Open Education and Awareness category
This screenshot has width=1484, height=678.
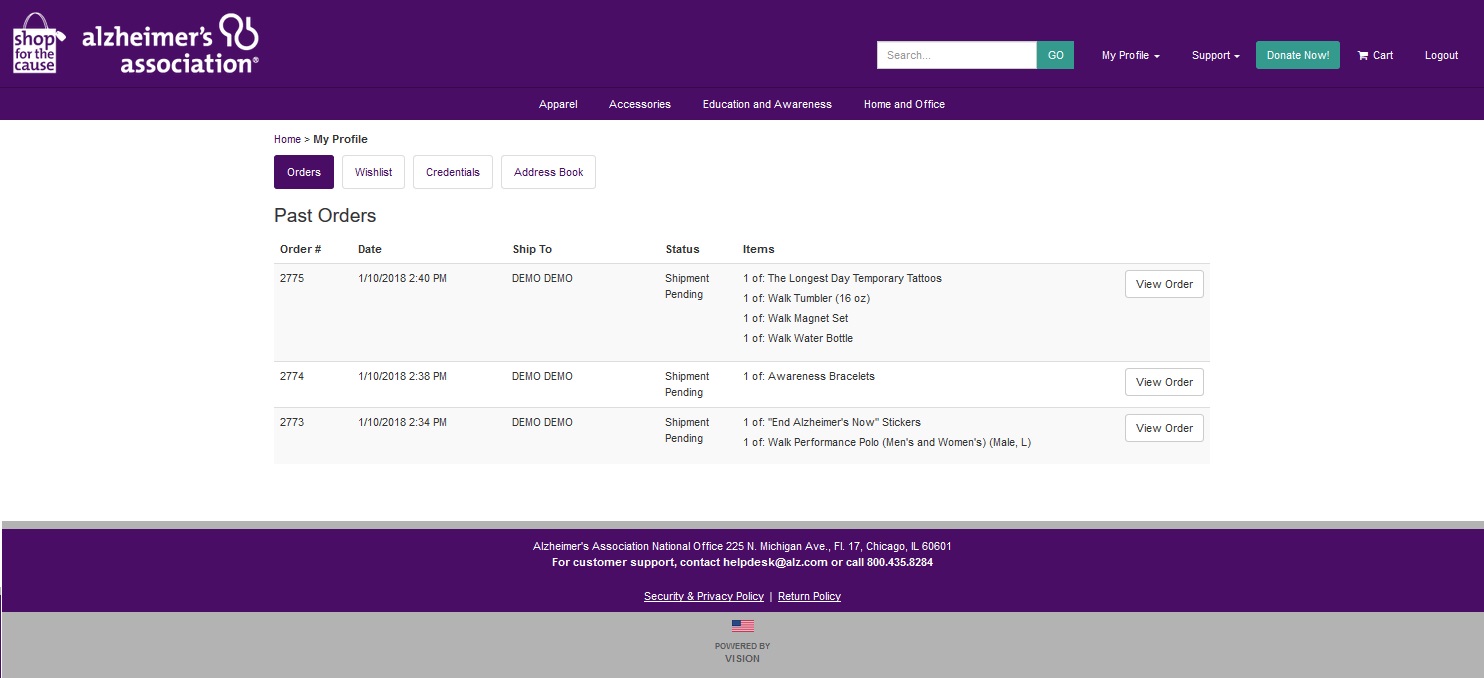tap(767, 104)
